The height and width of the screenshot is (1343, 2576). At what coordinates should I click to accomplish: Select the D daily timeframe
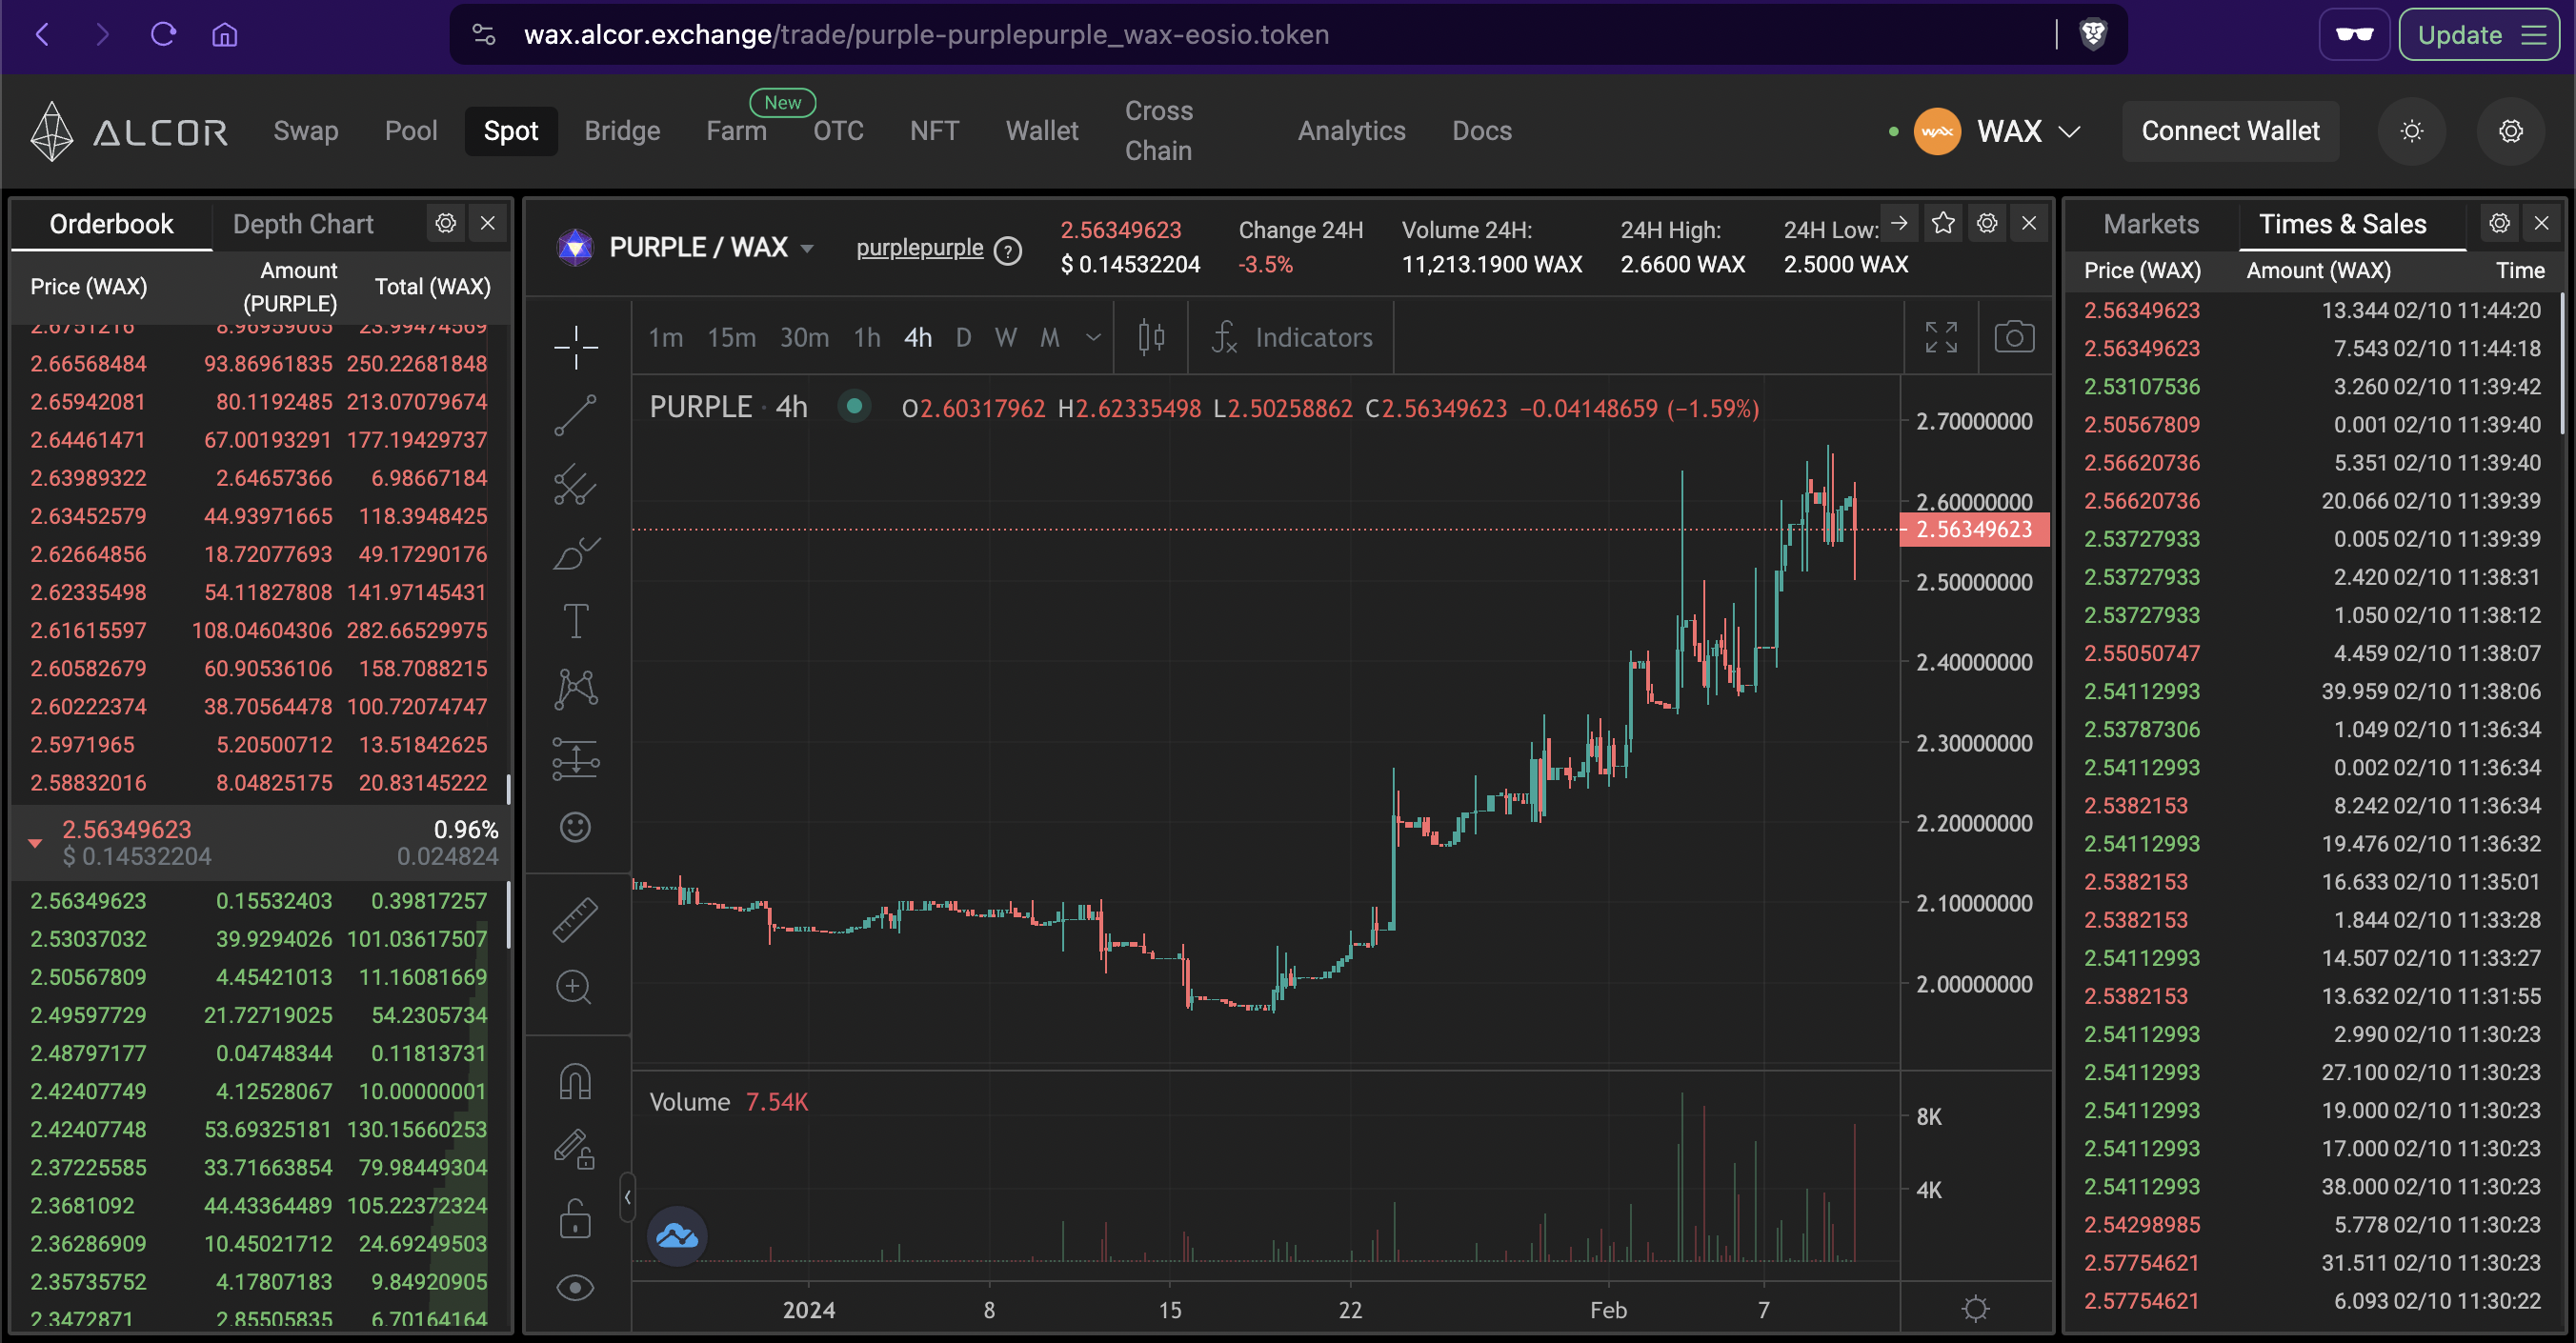[x=963, y=338]
